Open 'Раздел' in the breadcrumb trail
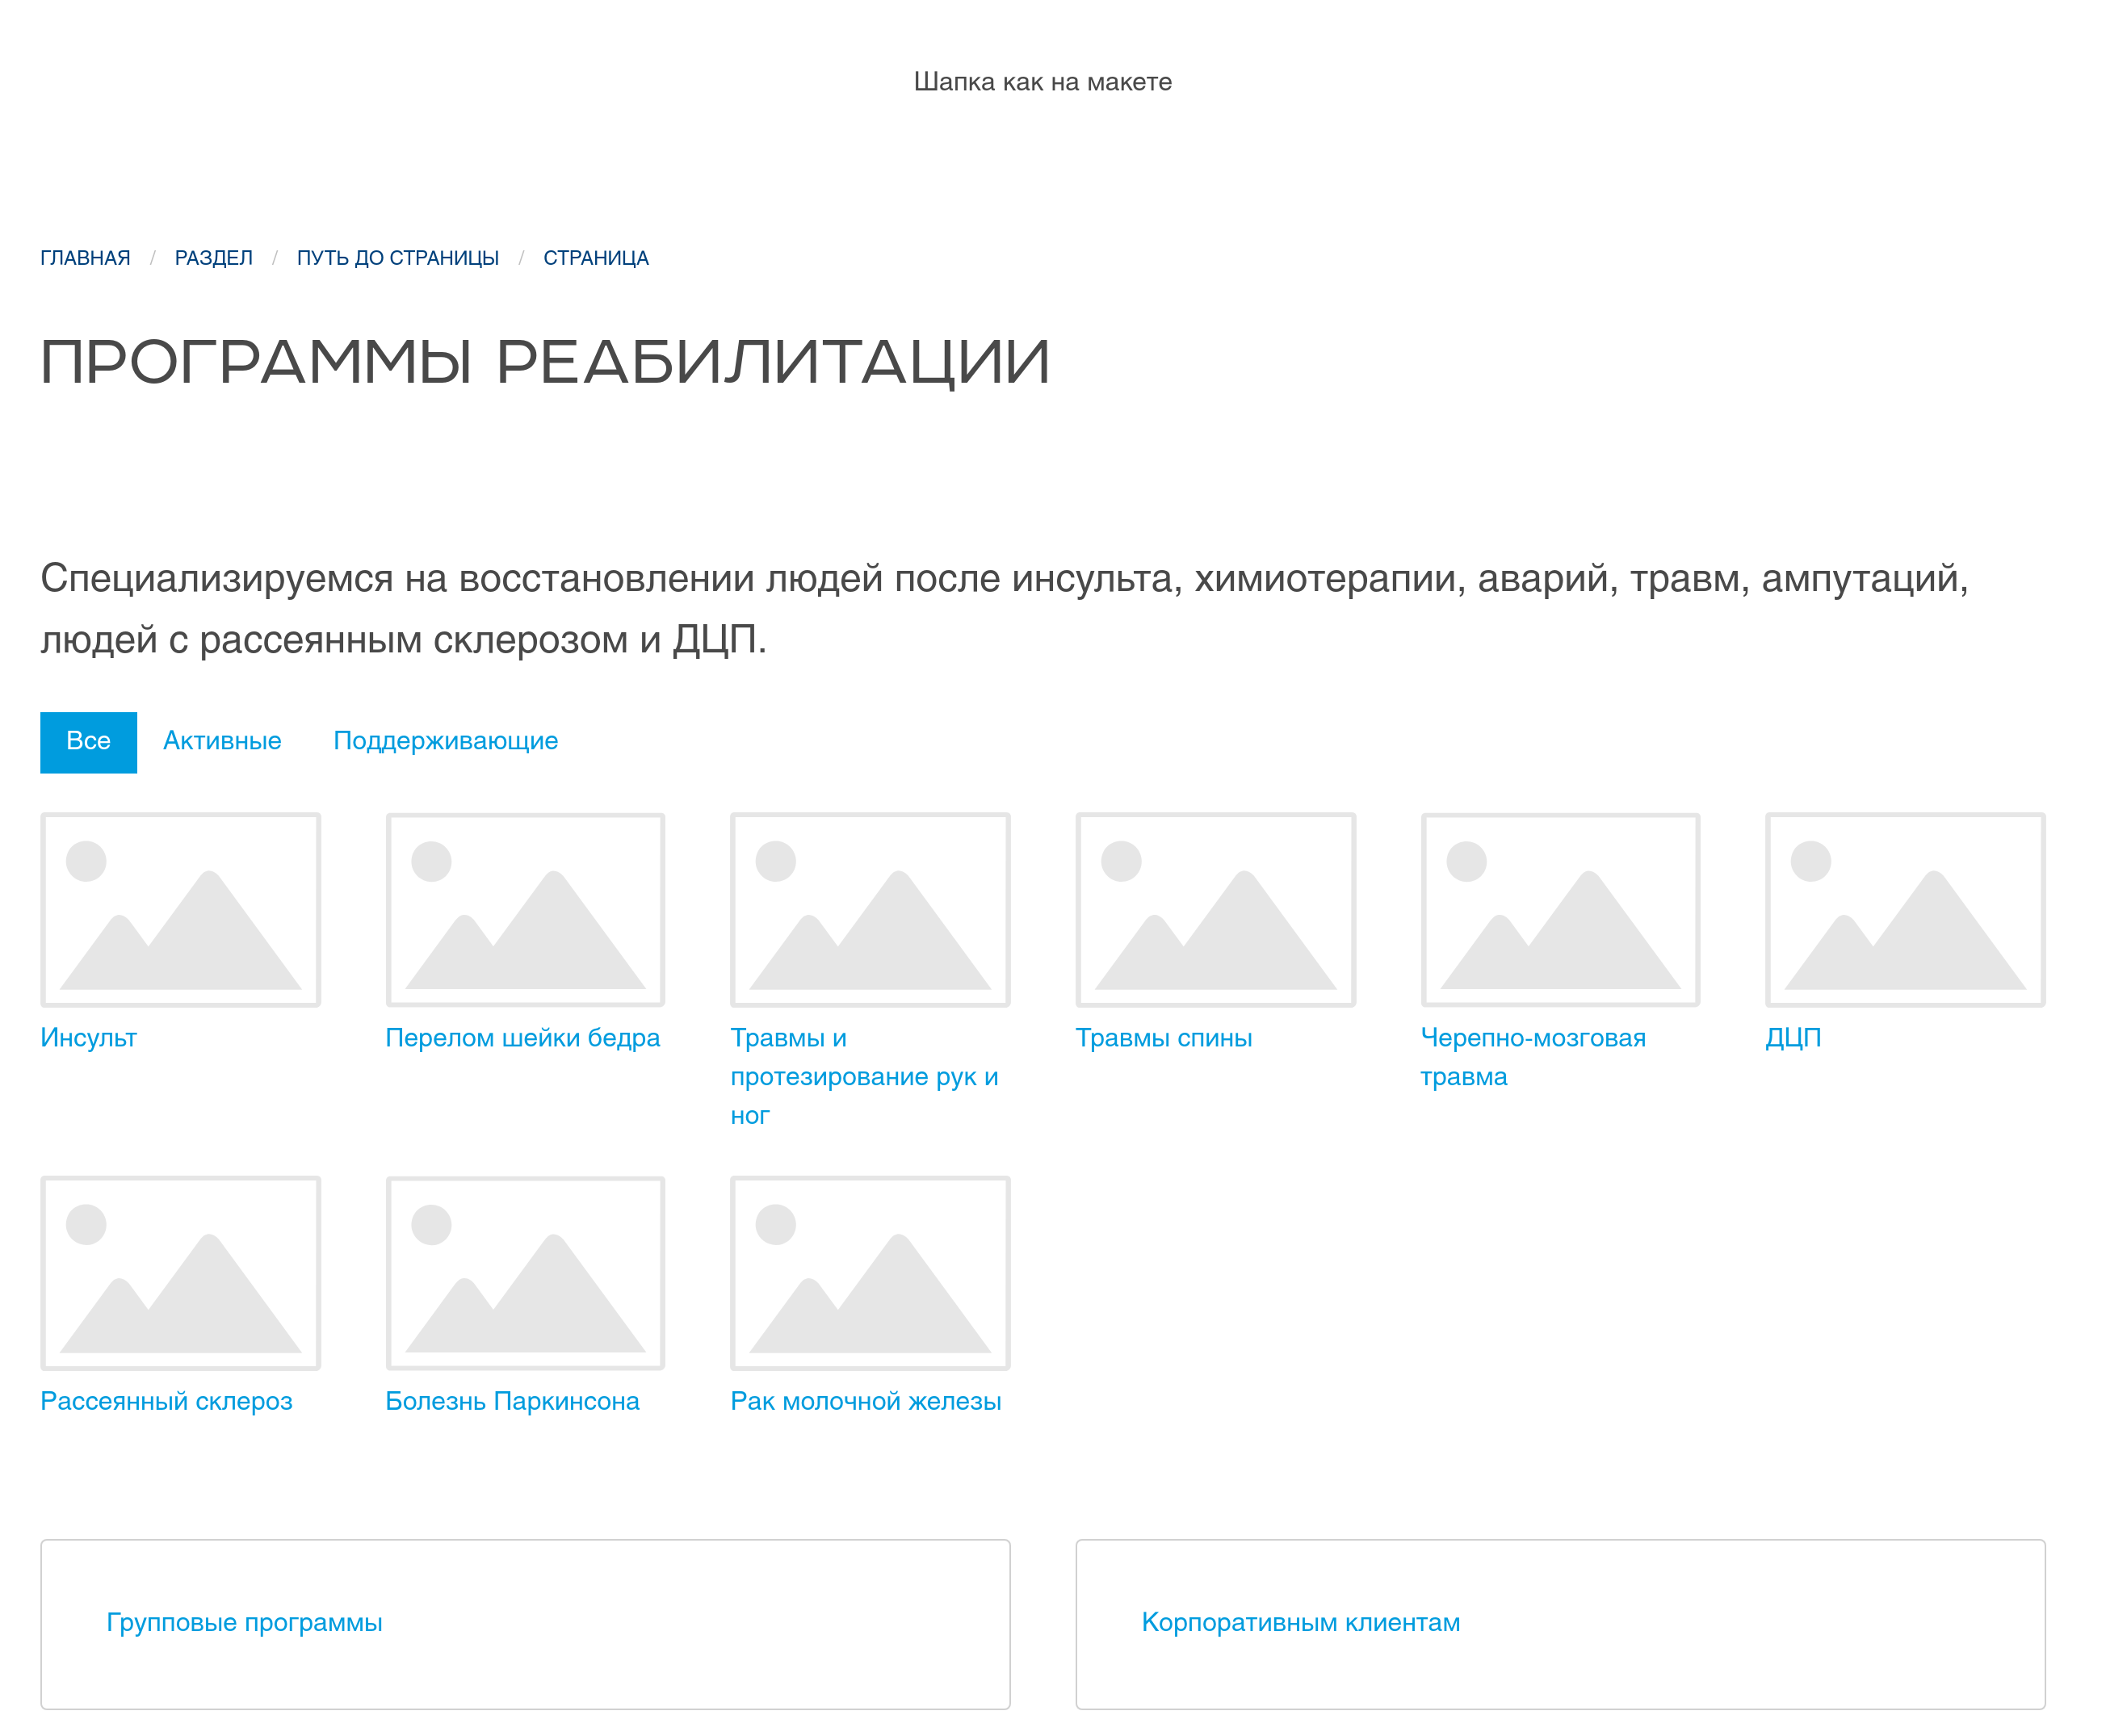This screenshot has height=1736, width=2106. pos(213,257)
